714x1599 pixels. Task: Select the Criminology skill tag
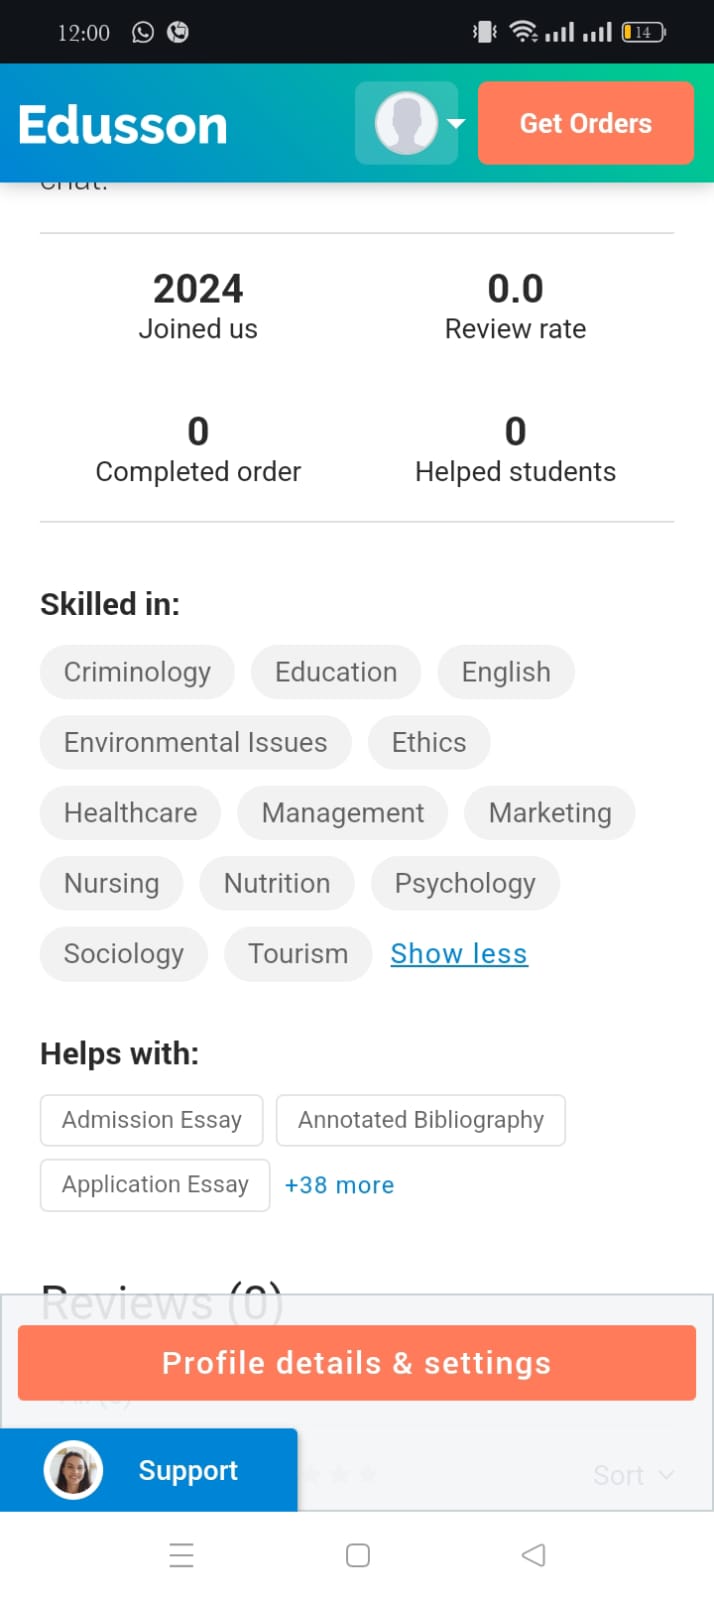coord(137,672)
